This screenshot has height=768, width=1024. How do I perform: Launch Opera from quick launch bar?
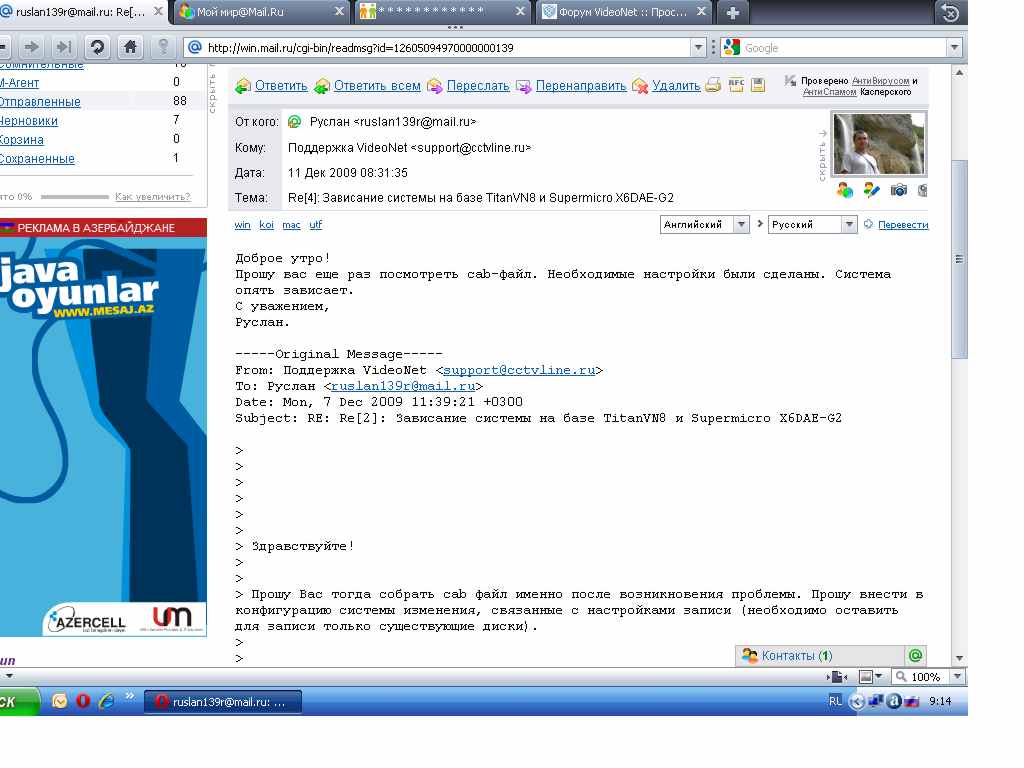tap(83, 701)
